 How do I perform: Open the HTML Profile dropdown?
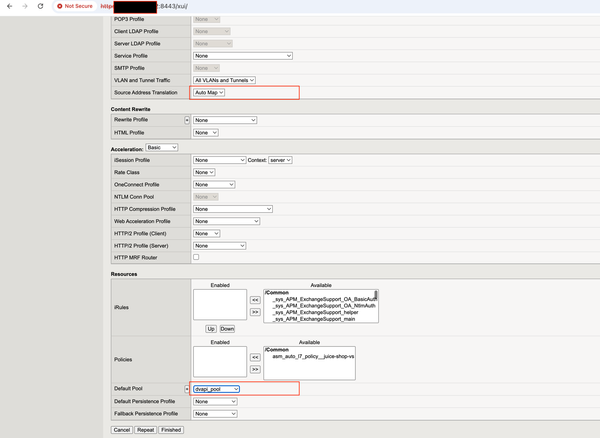[x=205, y=133]
